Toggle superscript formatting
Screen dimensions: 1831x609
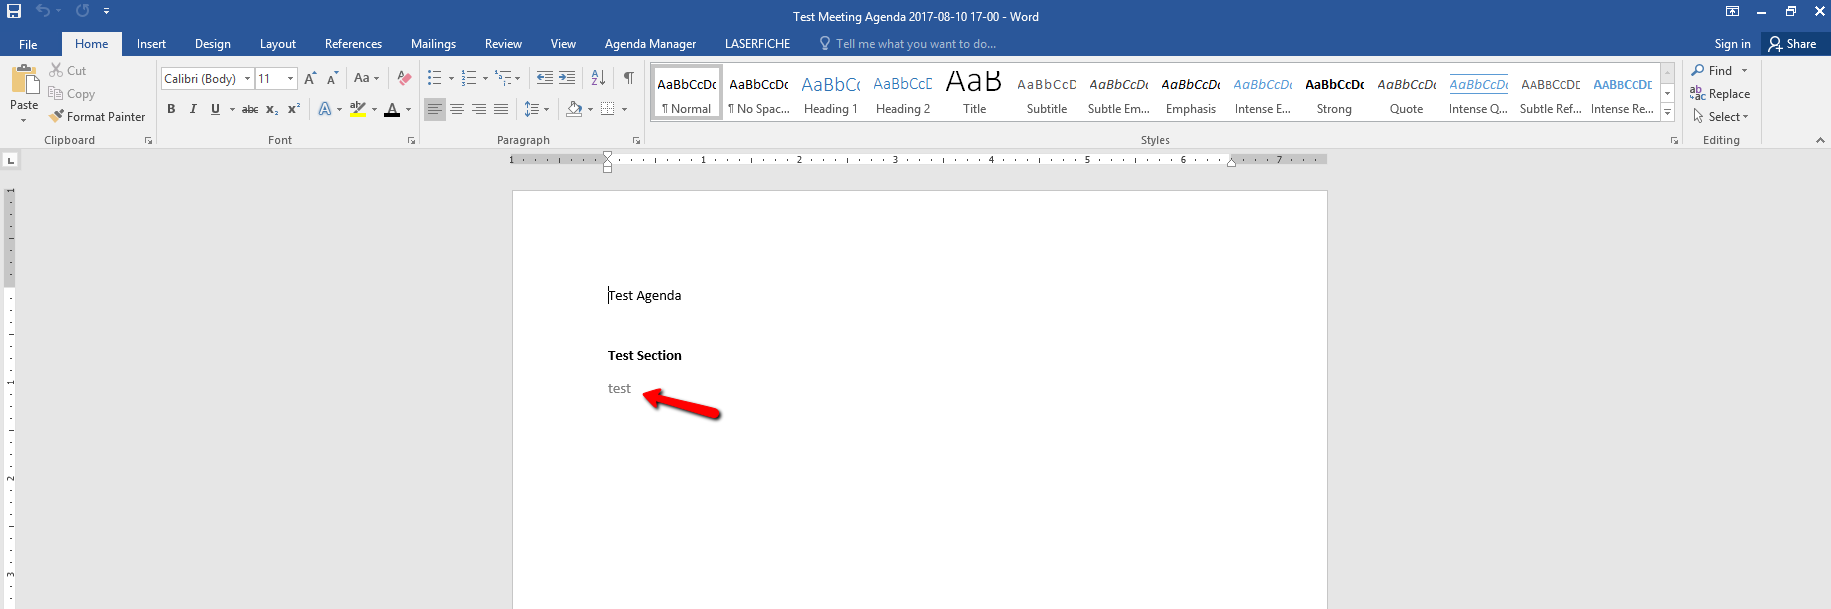click(294, 109)
